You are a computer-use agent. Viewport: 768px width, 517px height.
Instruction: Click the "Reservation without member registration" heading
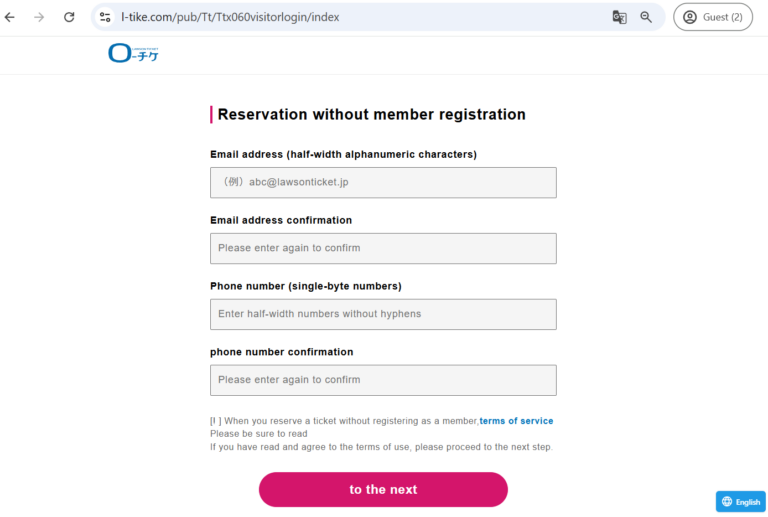pyautogui.click(x=371, y=114)
